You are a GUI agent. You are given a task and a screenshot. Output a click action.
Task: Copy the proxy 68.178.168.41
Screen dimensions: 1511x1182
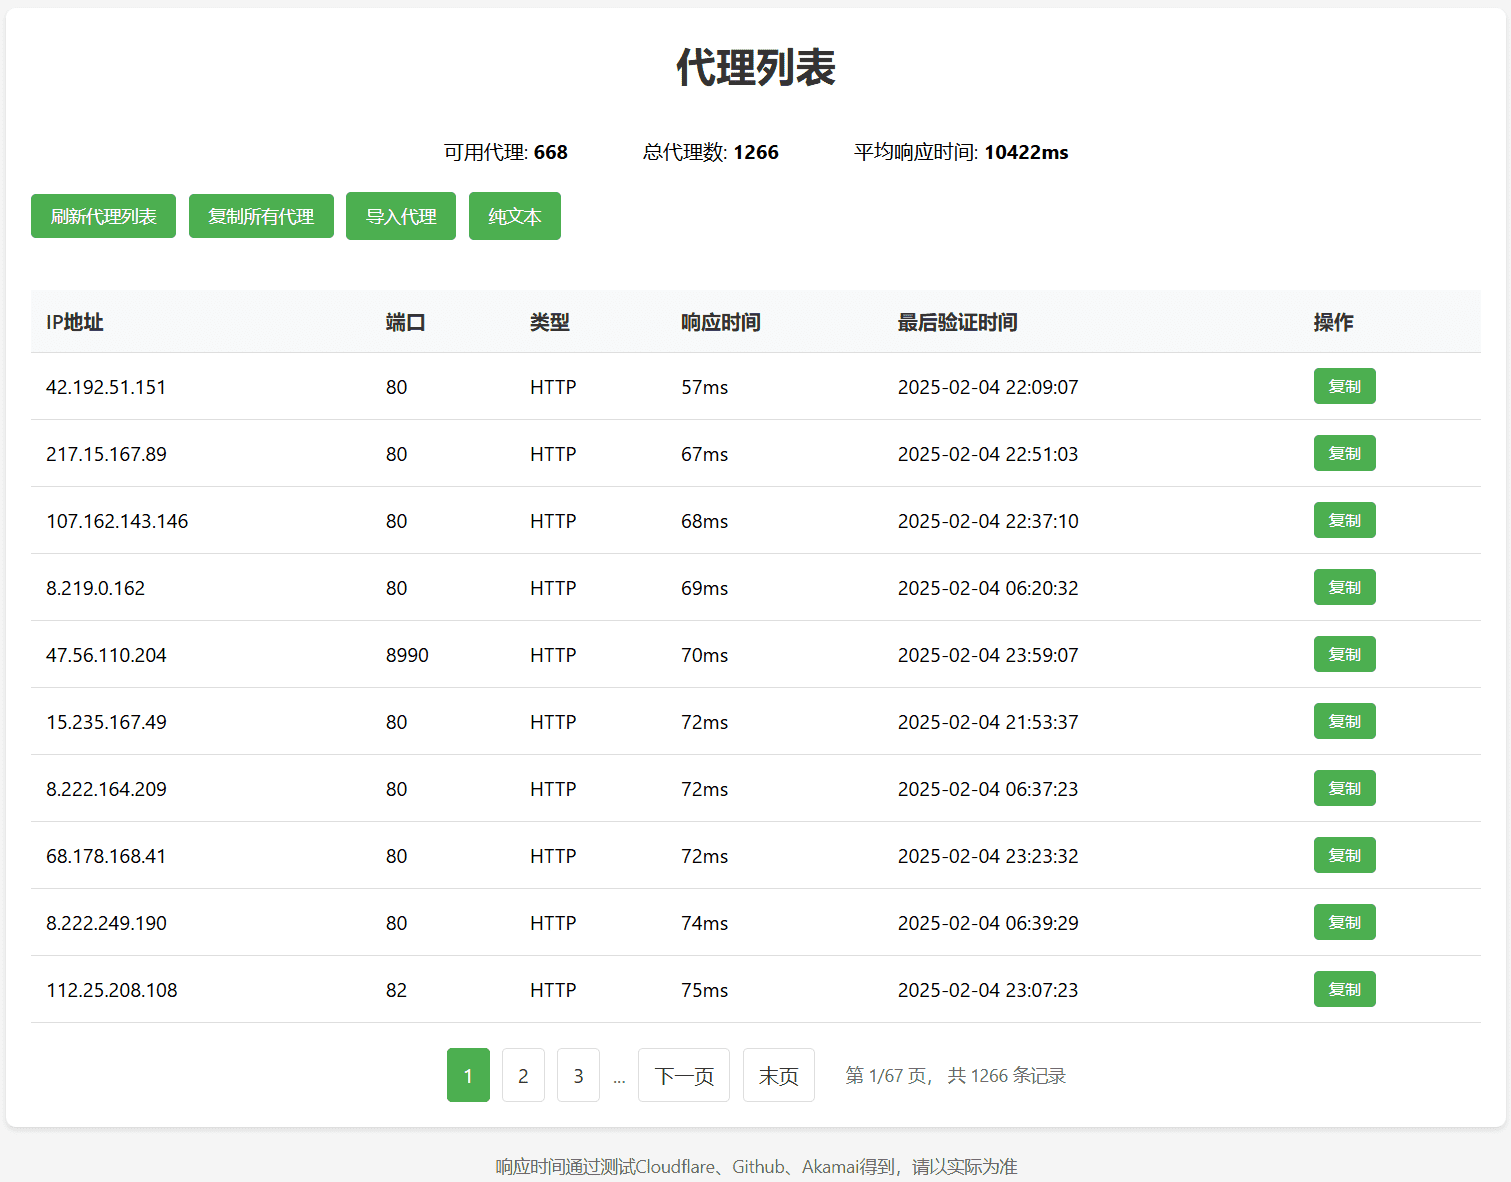1344,855
